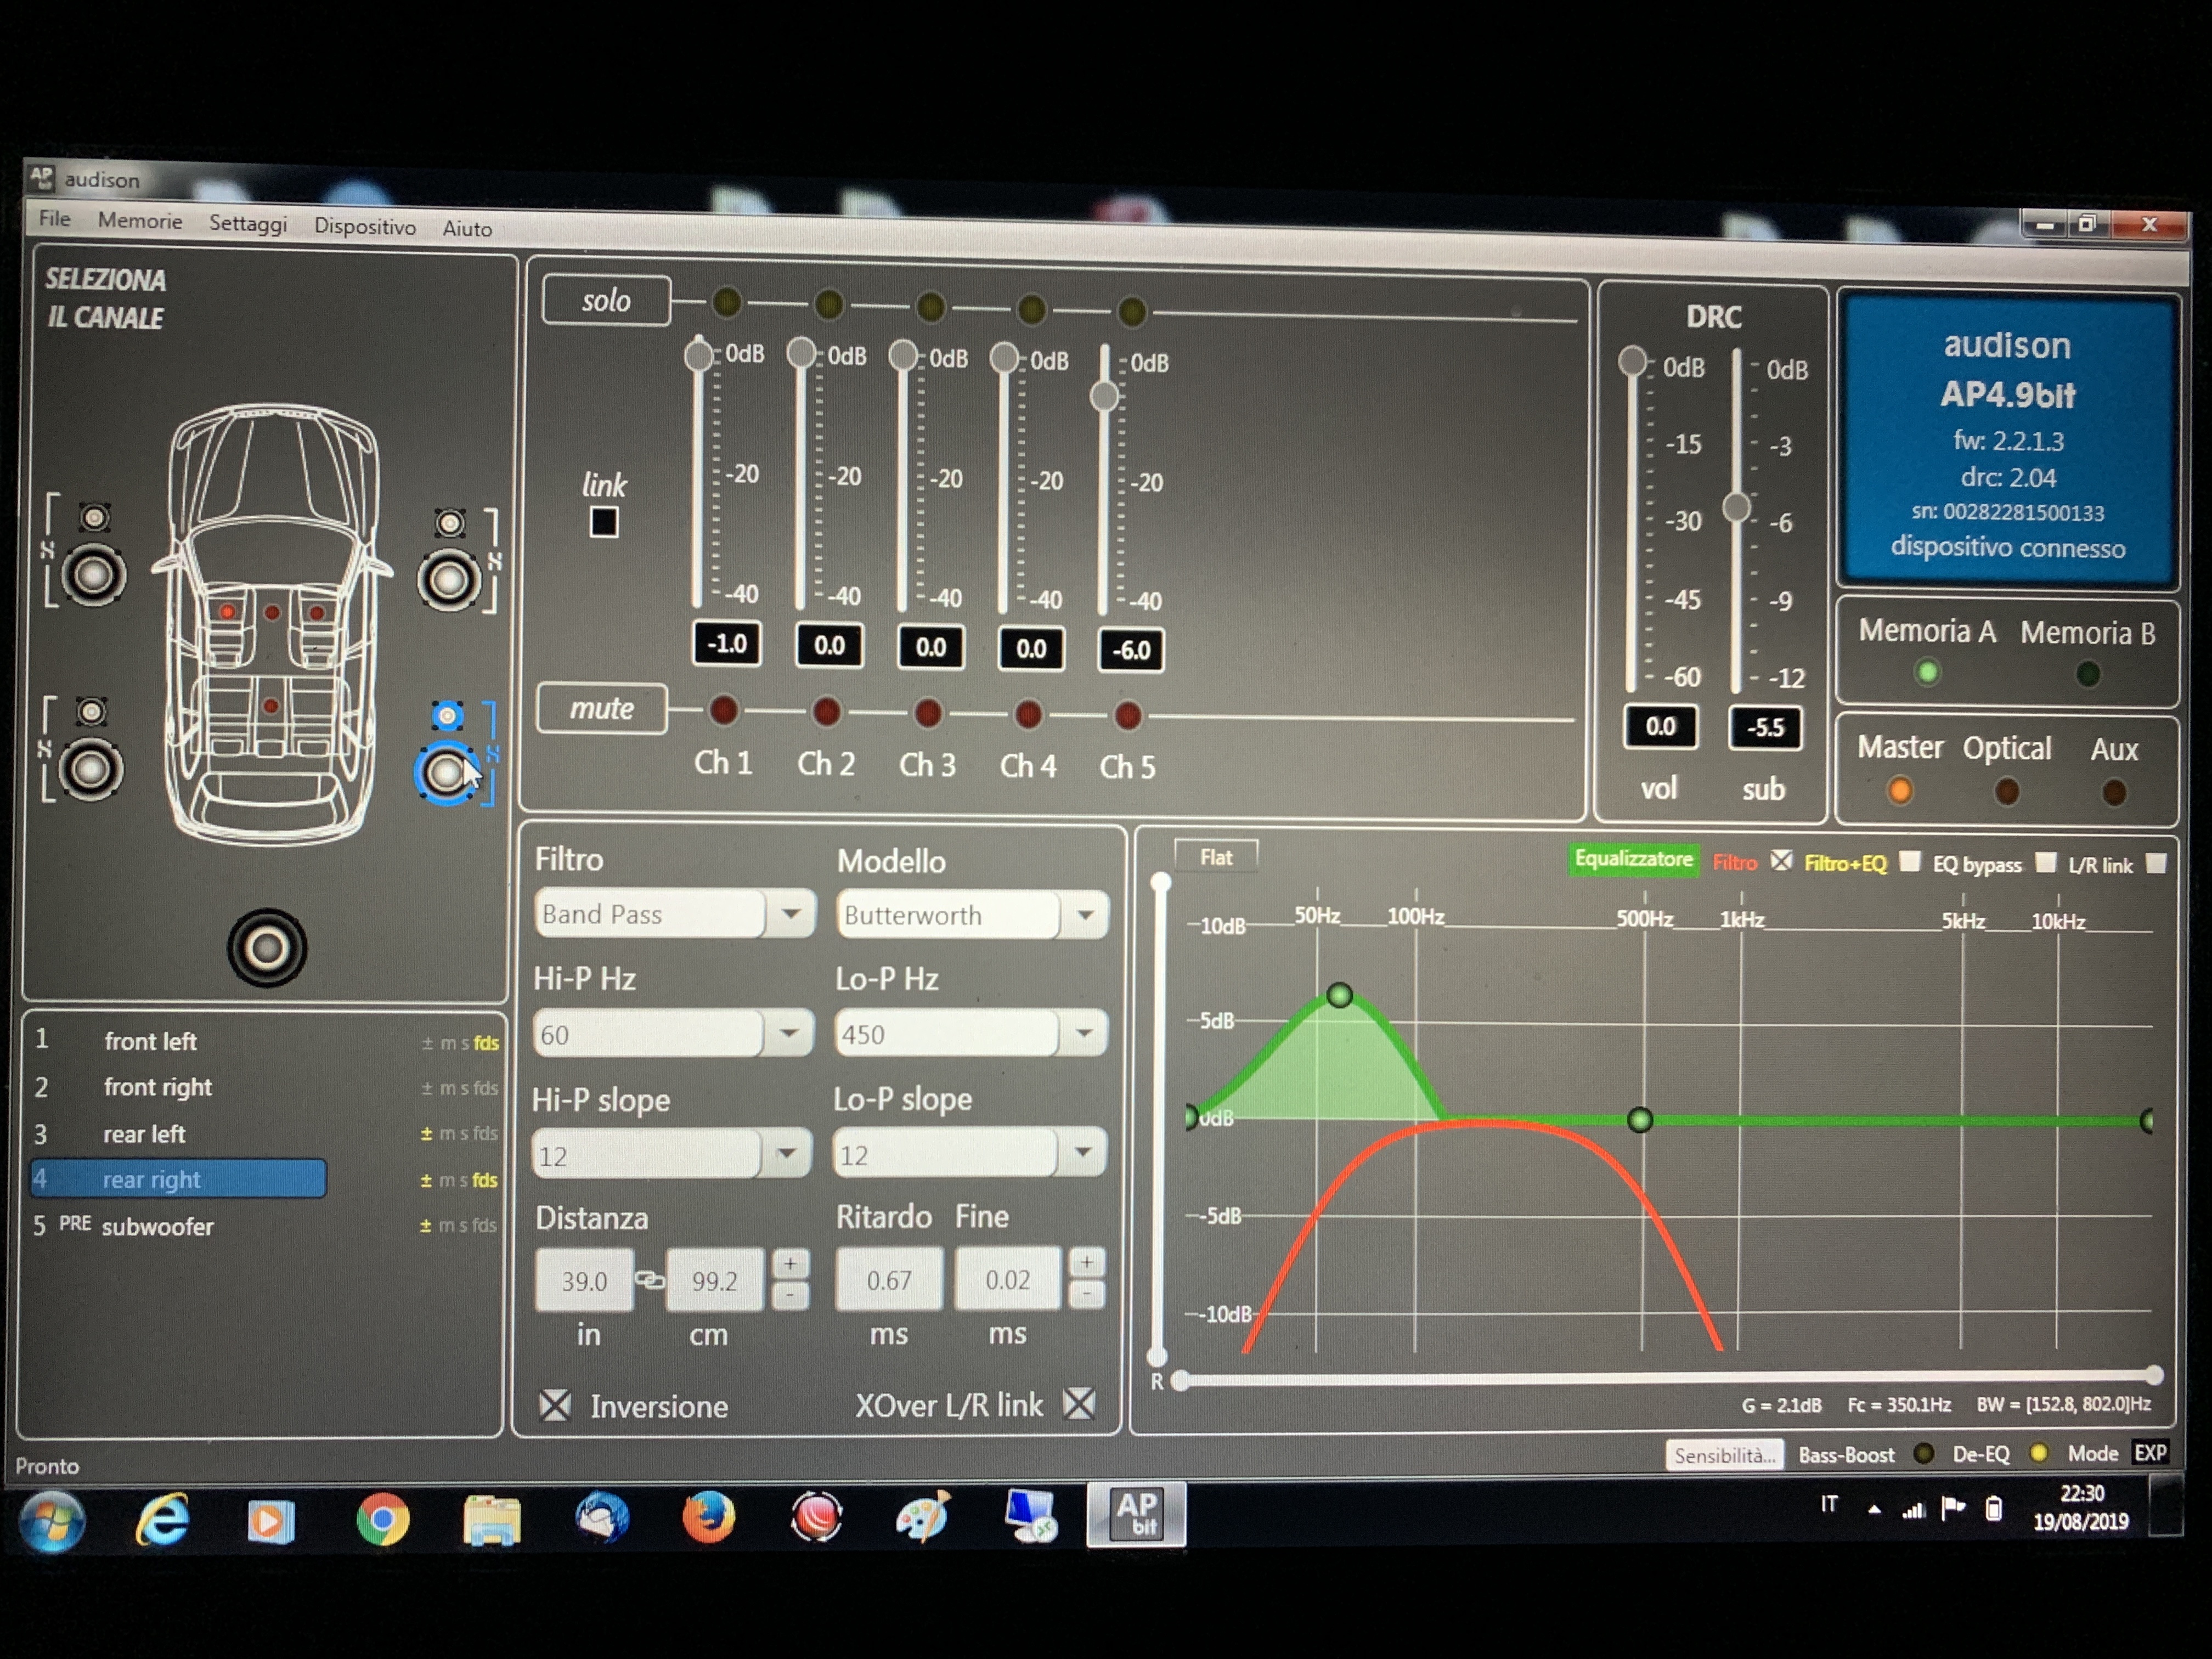Click the Sensibilità button

click(1725, 1455)
